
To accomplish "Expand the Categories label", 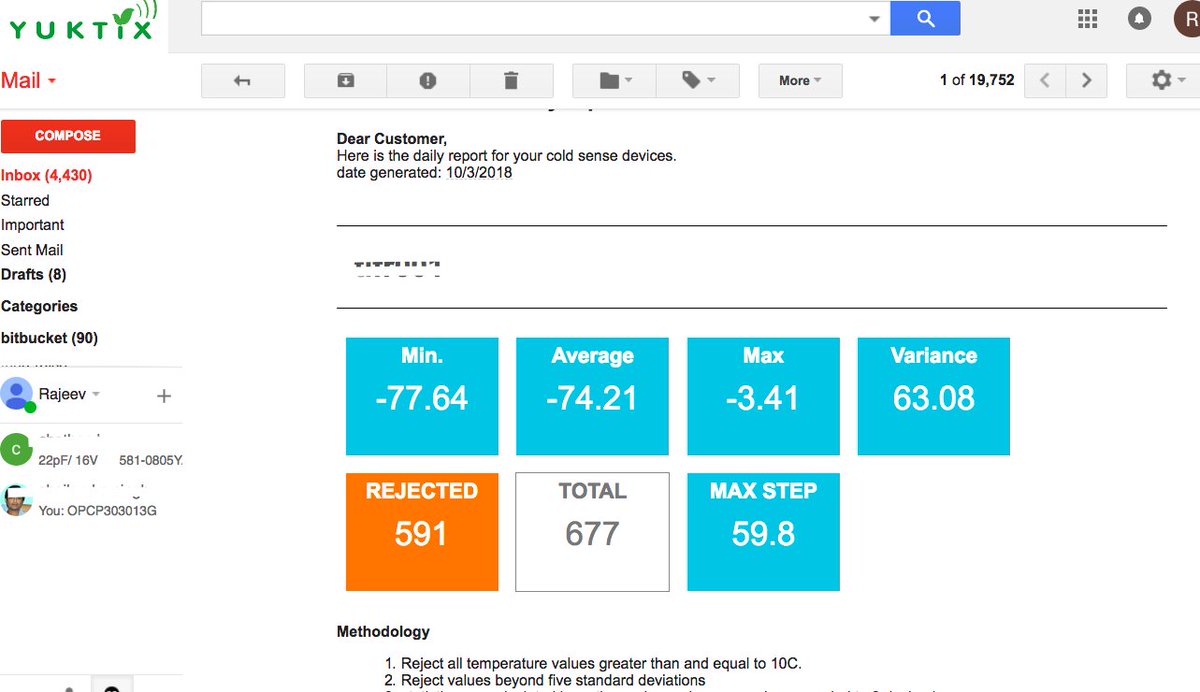I will pyautogui.click(x=39, y=306).
